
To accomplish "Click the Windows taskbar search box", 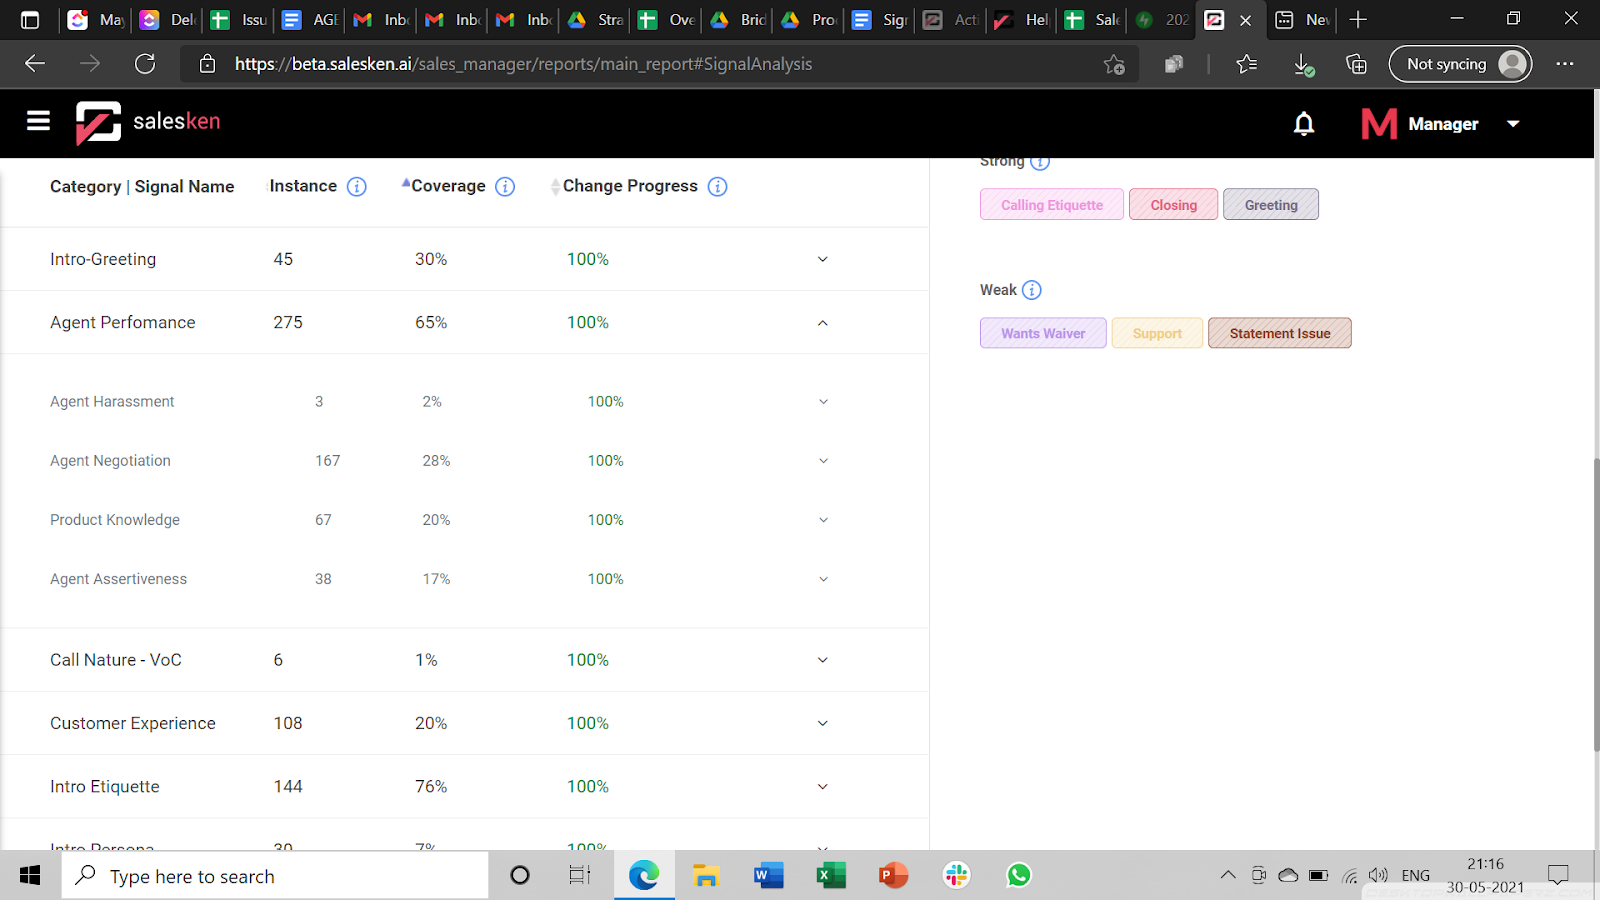I will pyautogui.click(x=275, y=876).
